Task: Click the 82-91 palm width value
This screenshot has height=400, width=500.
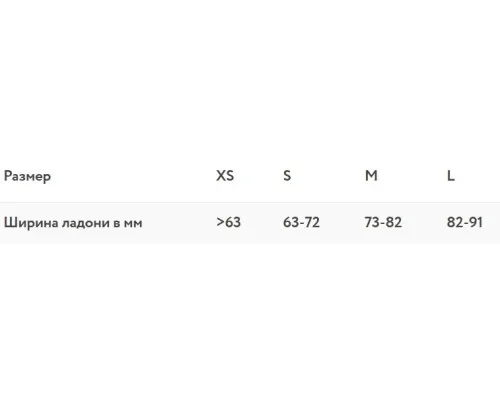Action: [x=465, y=222]
